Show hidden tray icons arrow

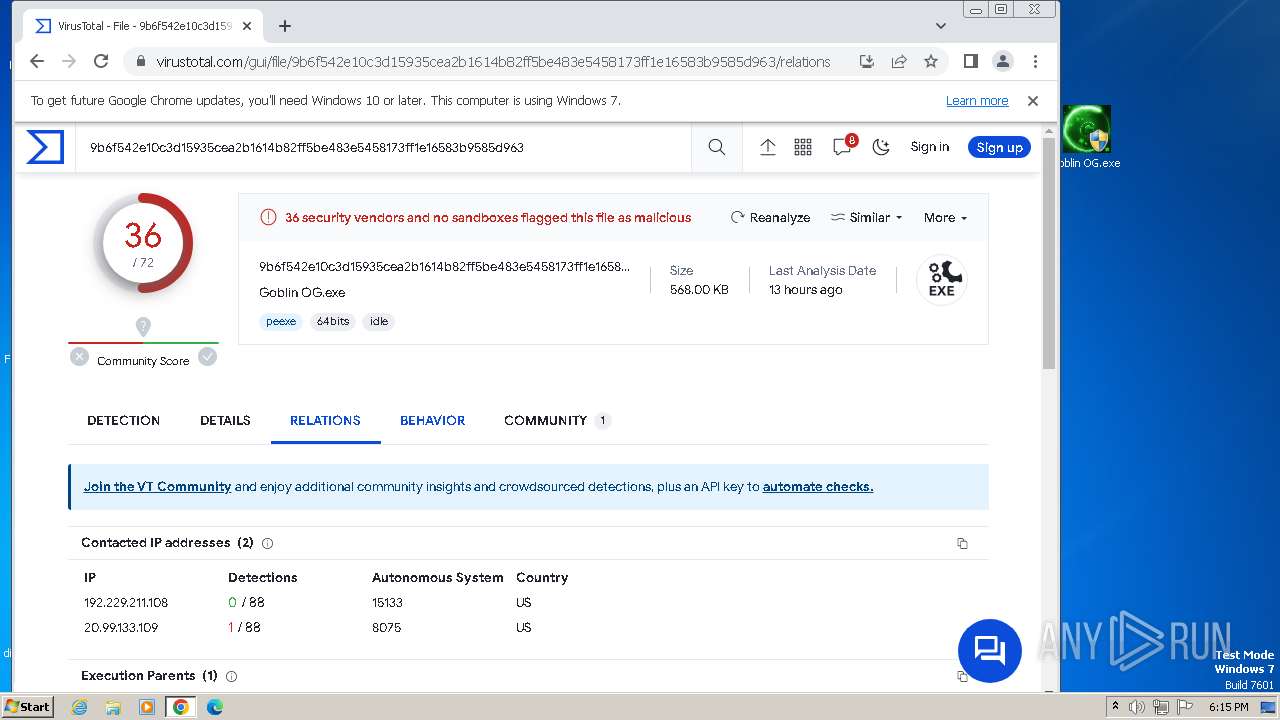tap(1116, 707)
